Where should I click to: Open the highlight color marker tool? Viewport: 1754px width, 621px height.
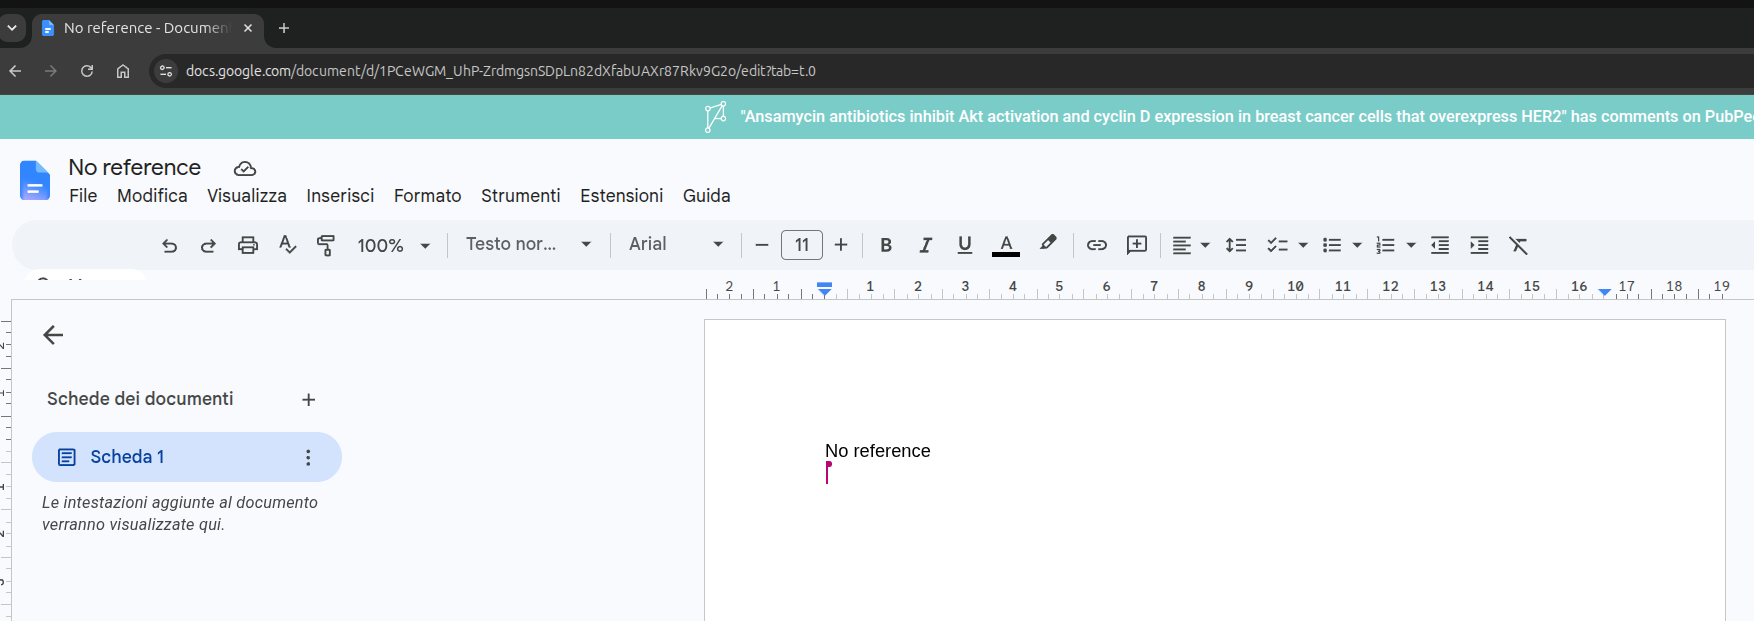tap(1048, 244)
